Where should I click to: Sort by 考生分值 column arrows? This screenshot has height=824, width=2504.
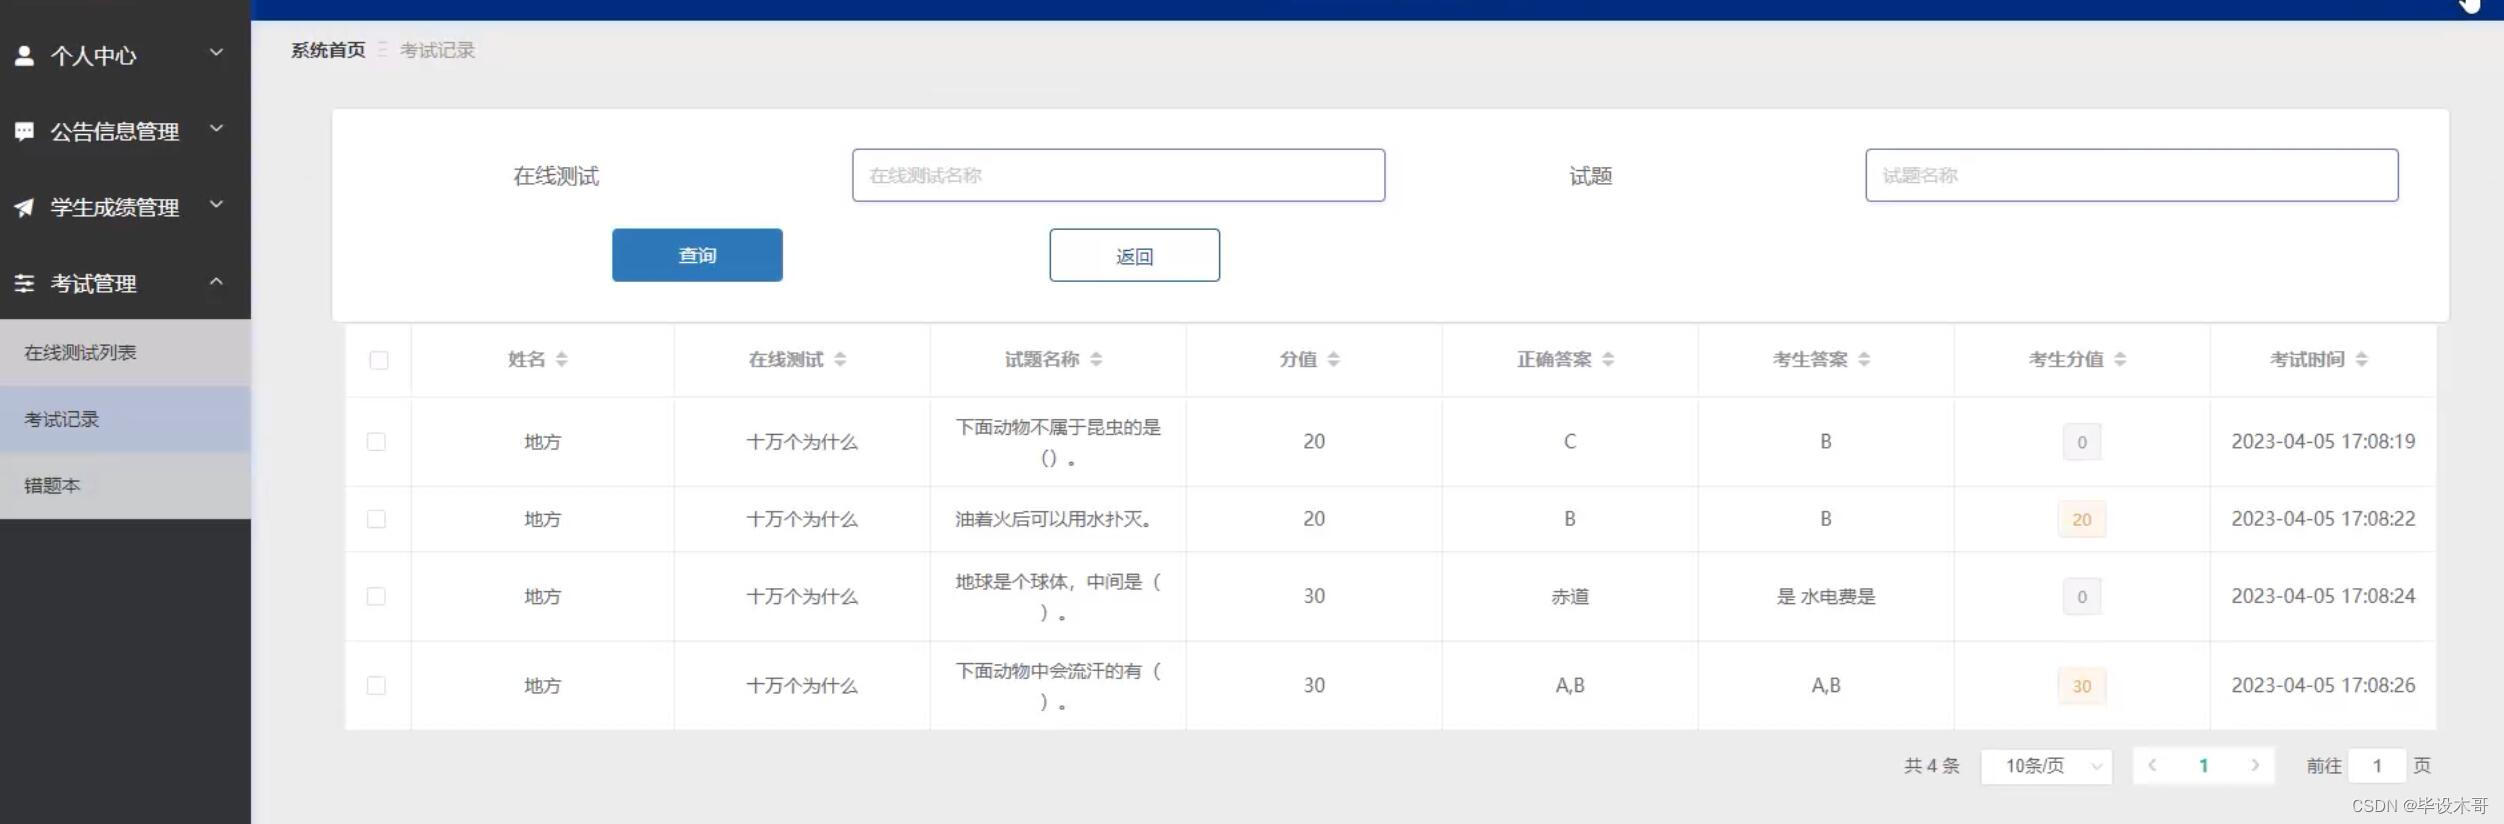[x=2120, y=360]
